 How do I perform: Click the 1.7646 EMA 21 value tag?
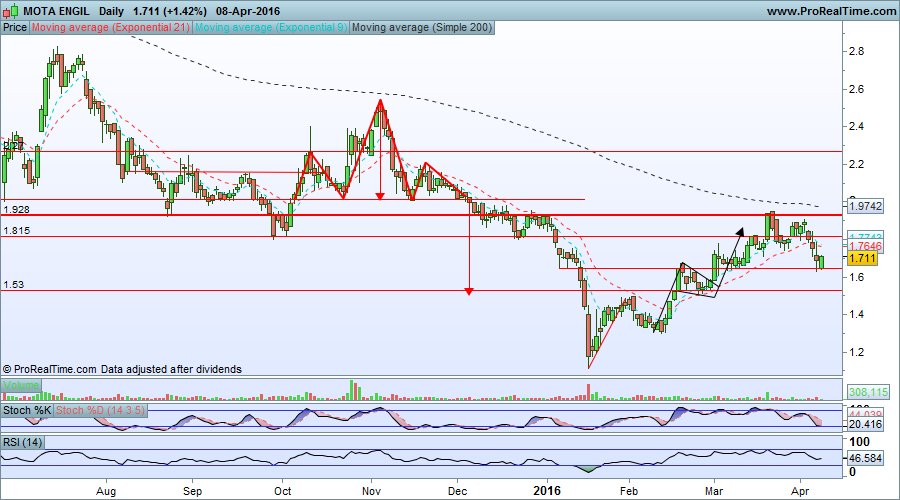[x=865, y=246]
